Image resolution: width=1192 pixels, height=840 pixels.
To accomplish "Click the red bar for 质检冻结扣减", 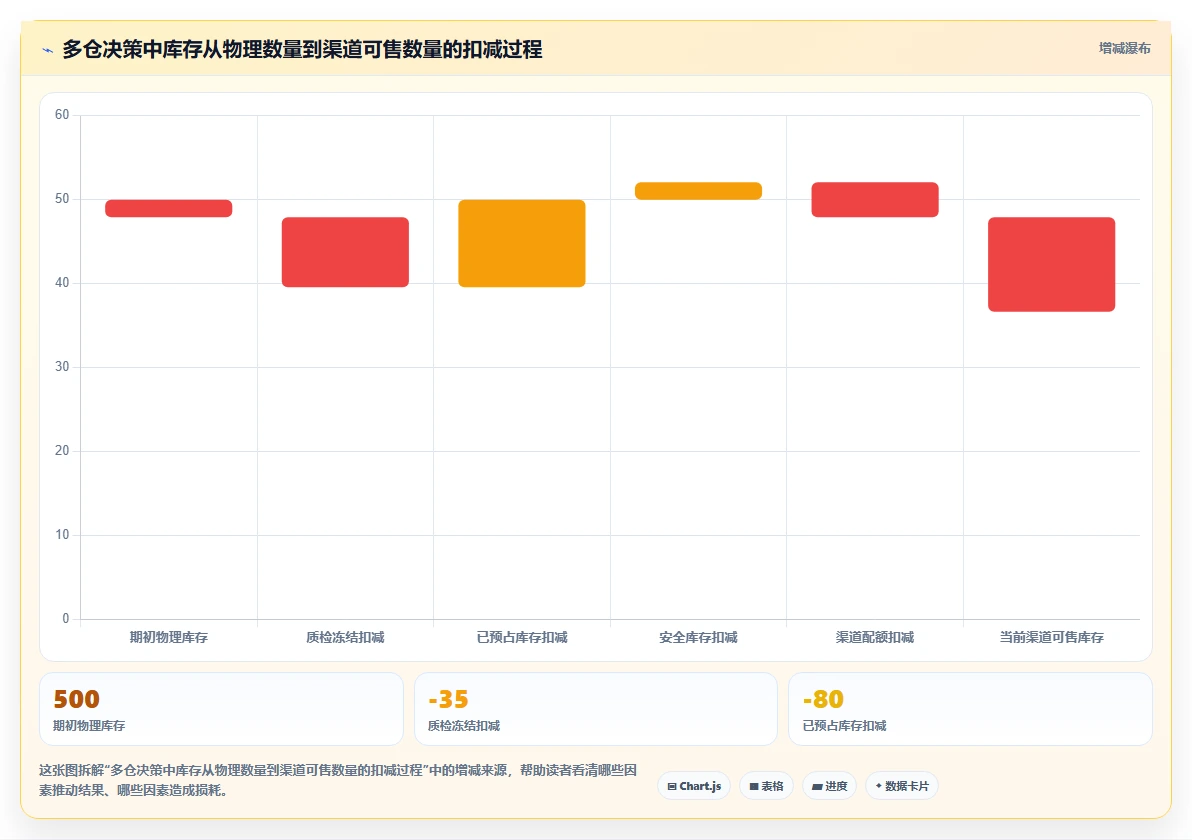I will coord(345,252).
